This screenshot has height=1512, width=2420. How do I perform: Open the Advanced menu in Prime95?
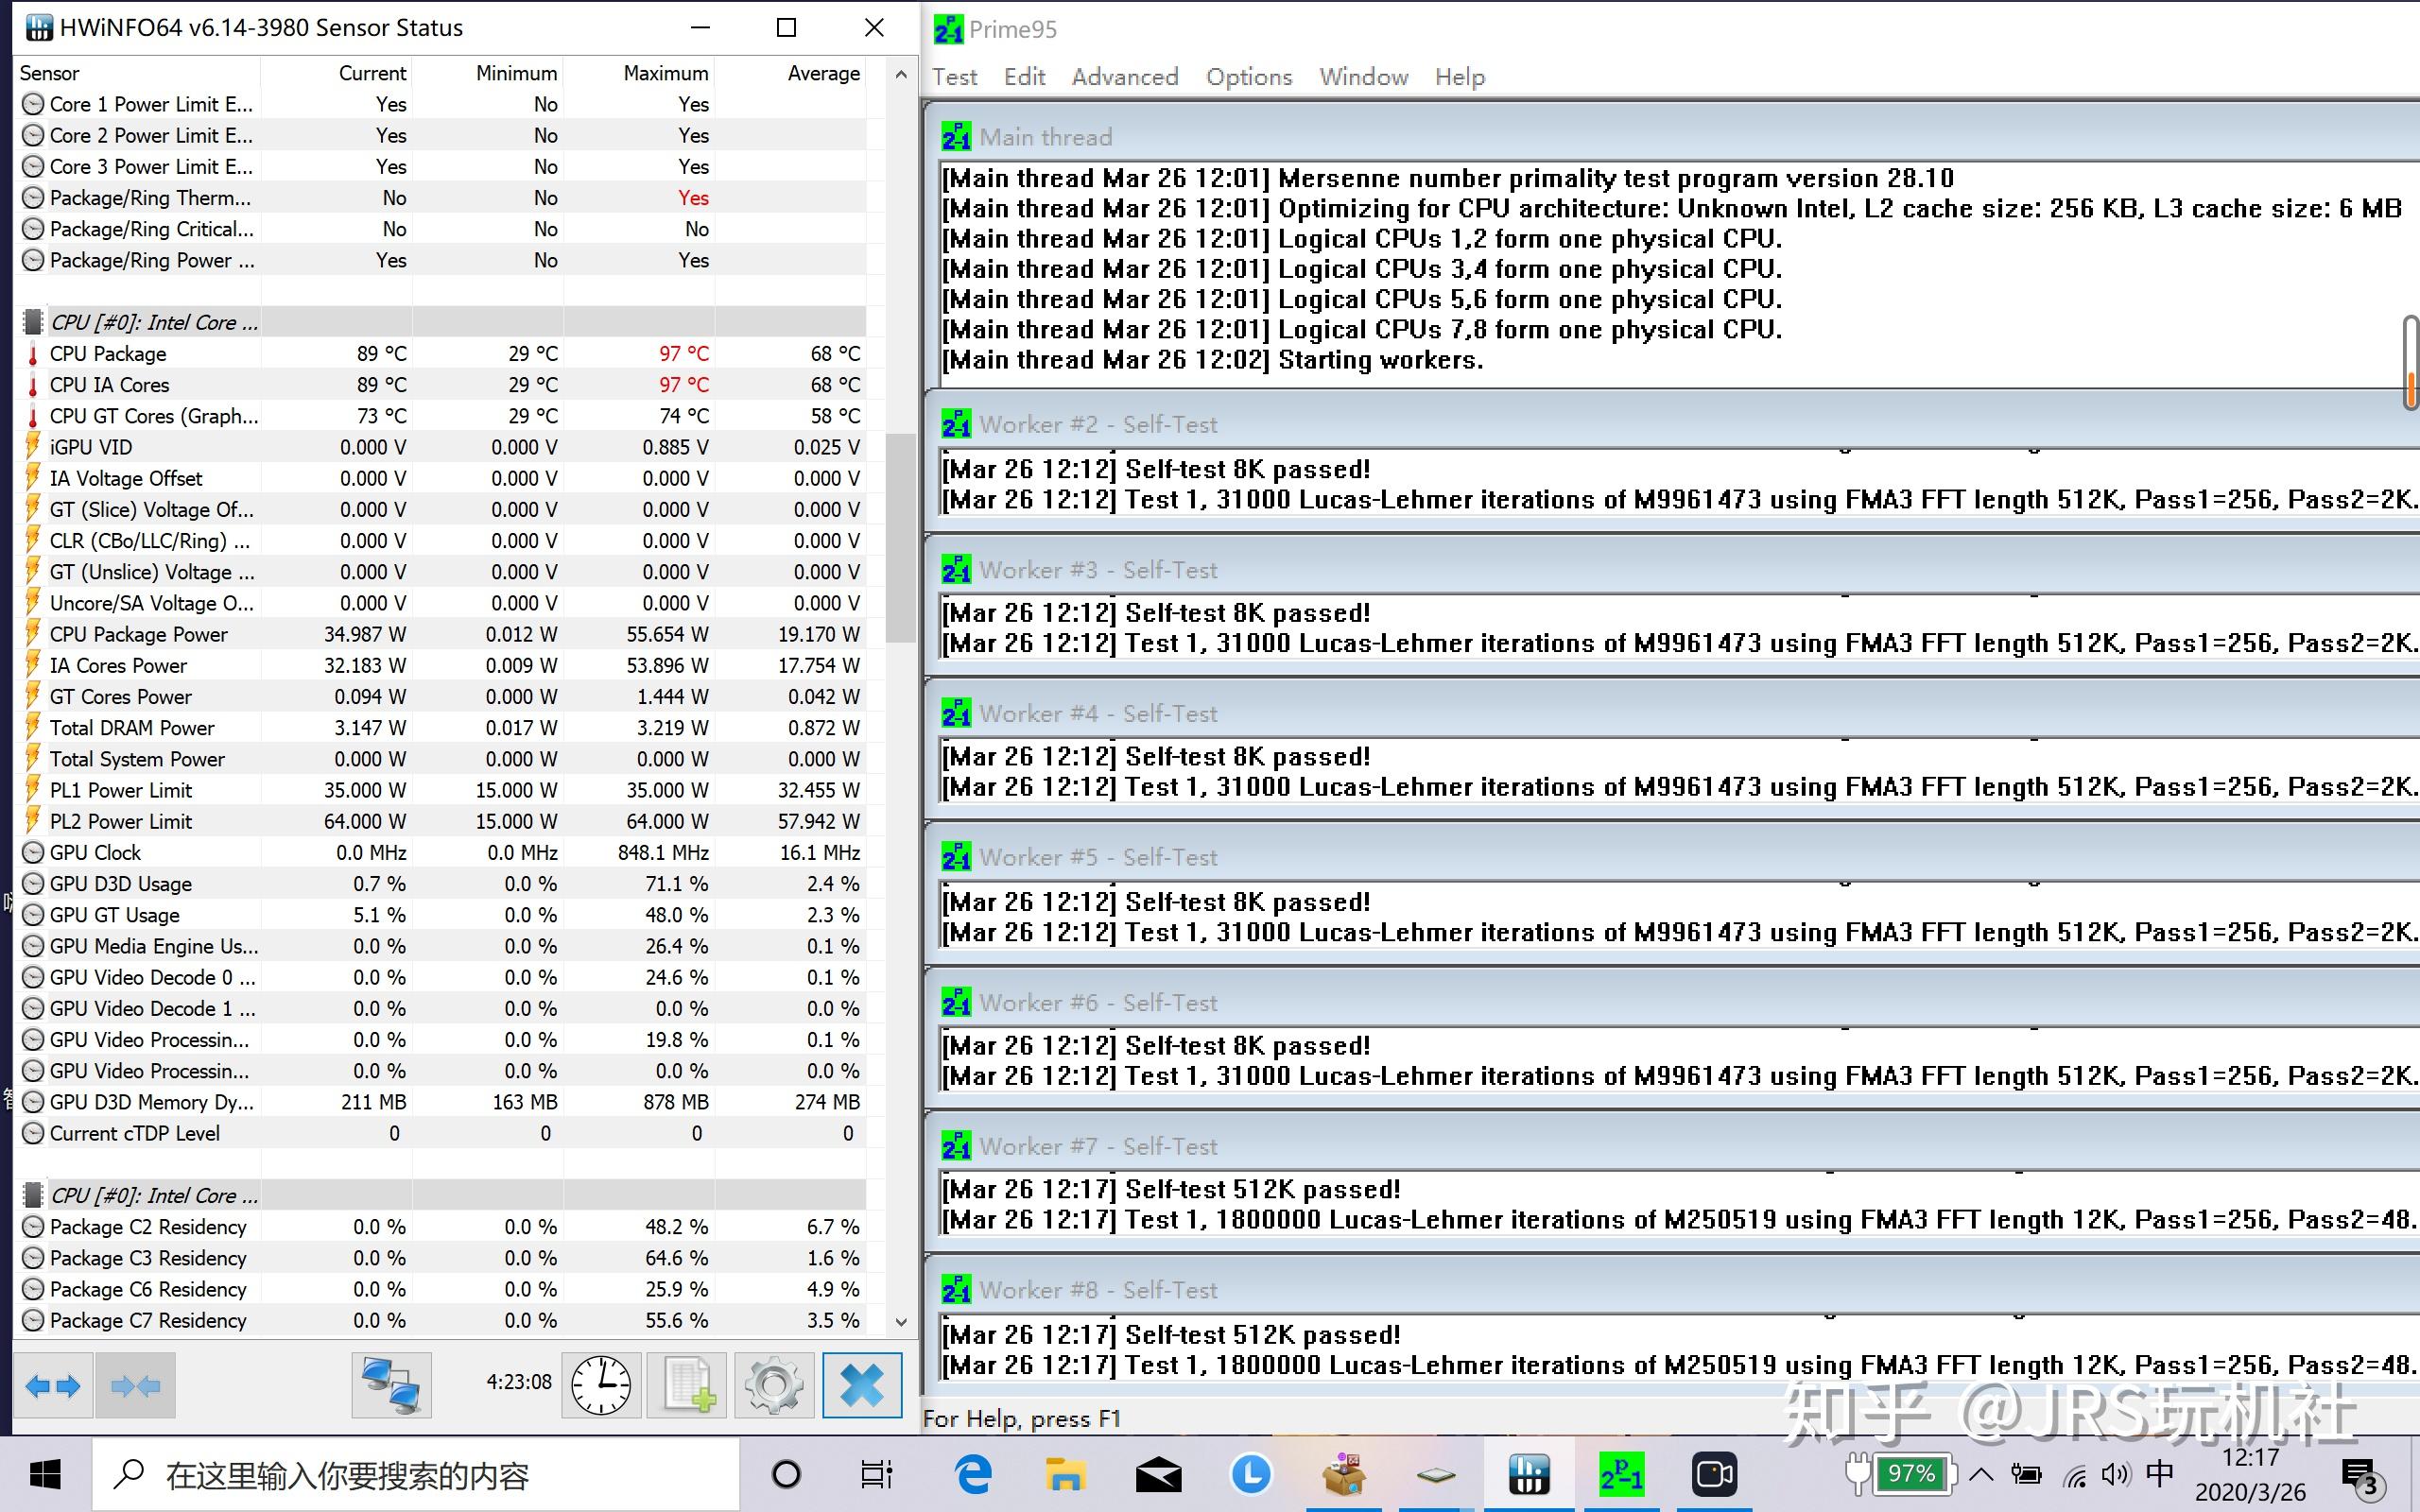tap(1124, 77)
